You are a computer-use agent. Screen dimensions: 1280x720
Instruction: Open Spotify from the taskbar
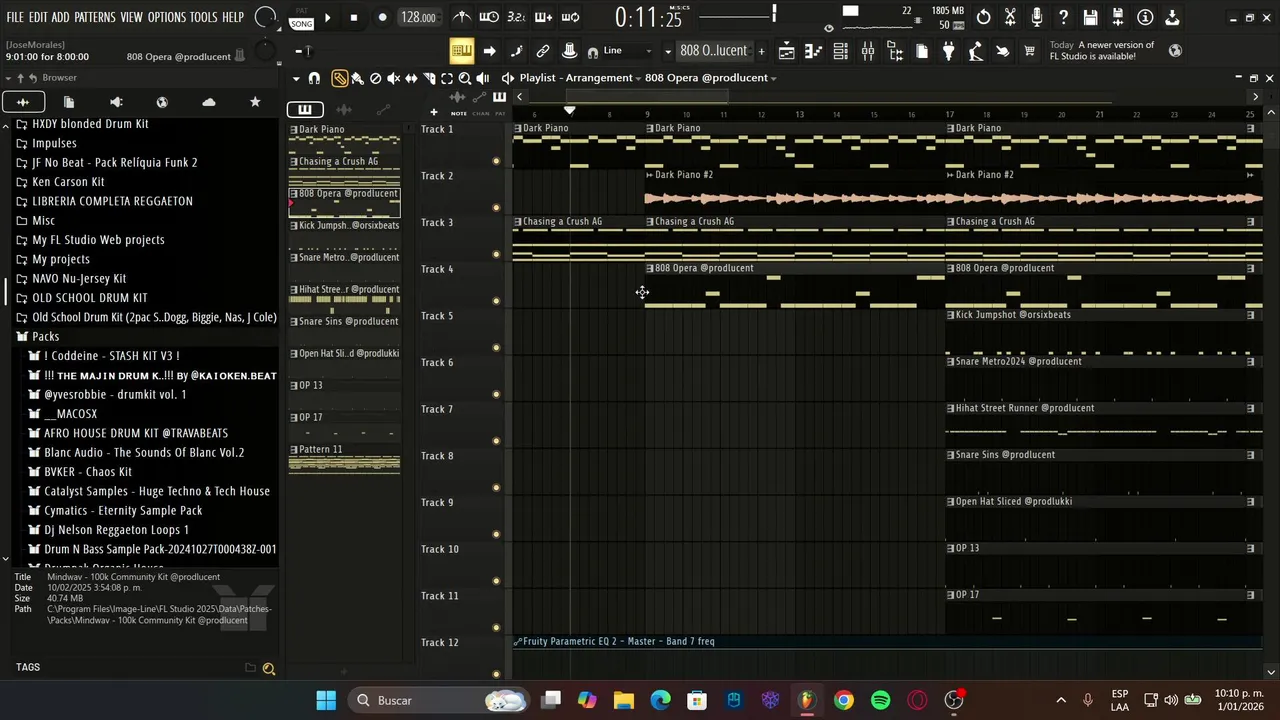[x=881, y=700]
